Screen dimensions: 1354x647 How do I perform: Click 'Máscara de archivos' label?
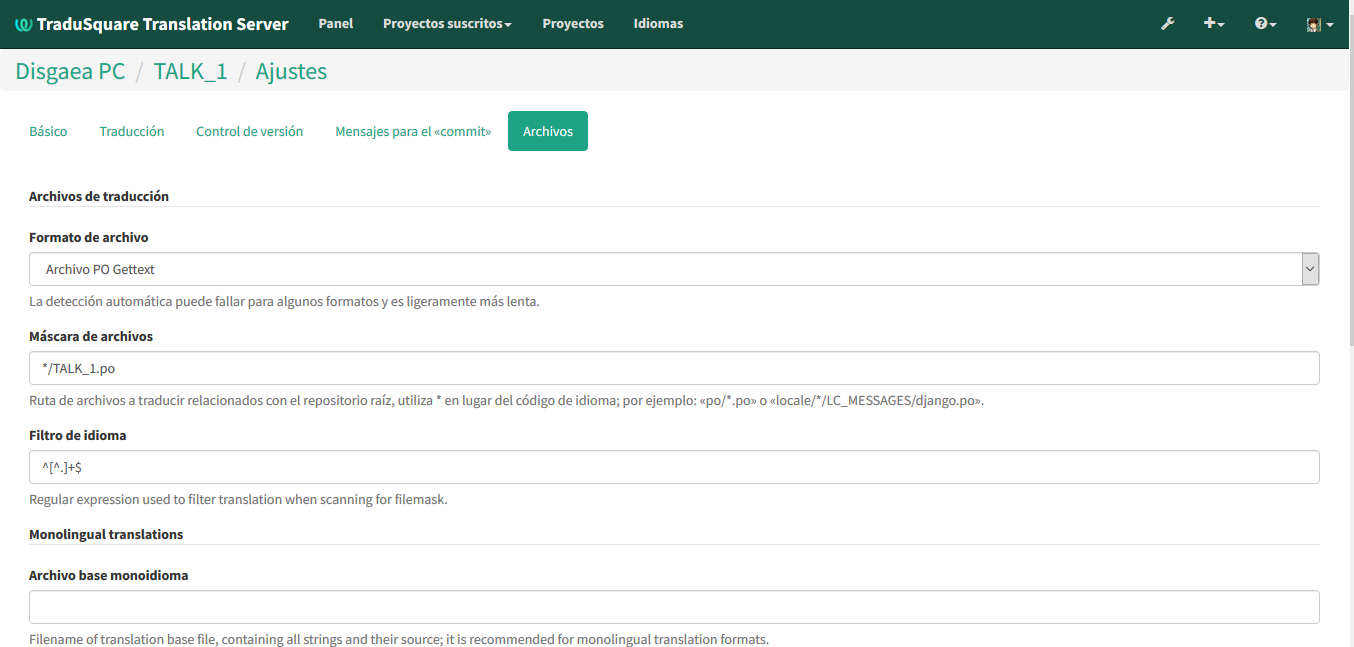[91, 336]
